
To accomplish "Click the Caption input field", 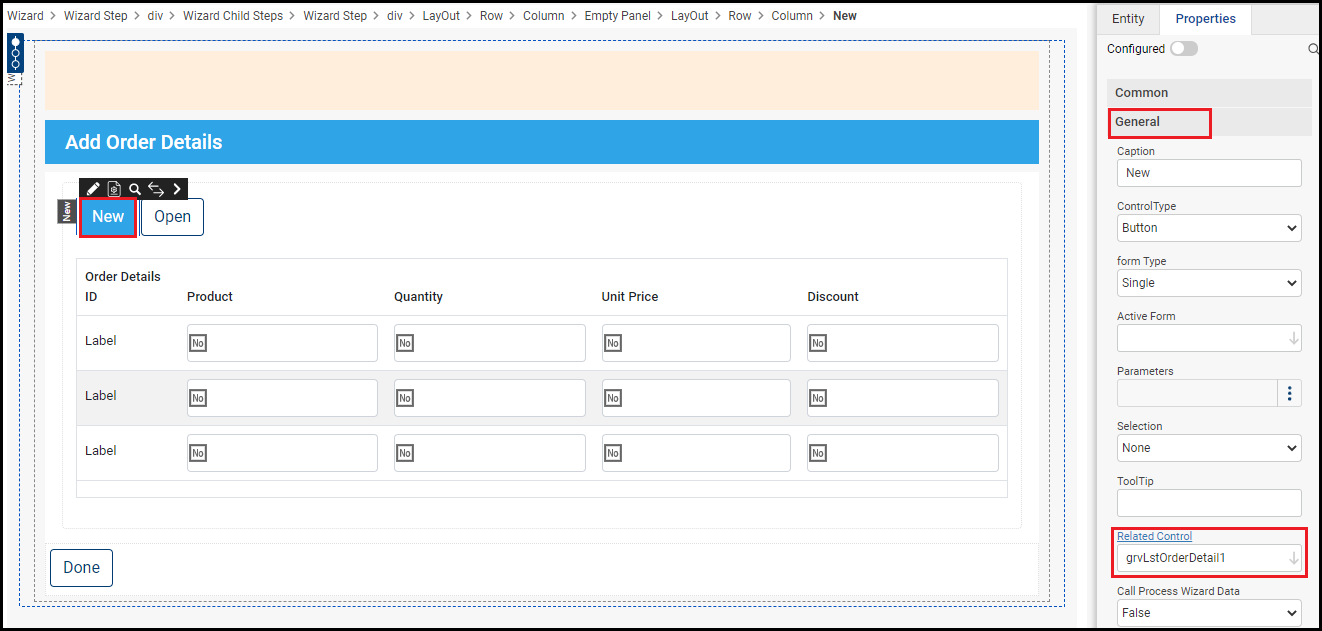I will click(1209, 173).
